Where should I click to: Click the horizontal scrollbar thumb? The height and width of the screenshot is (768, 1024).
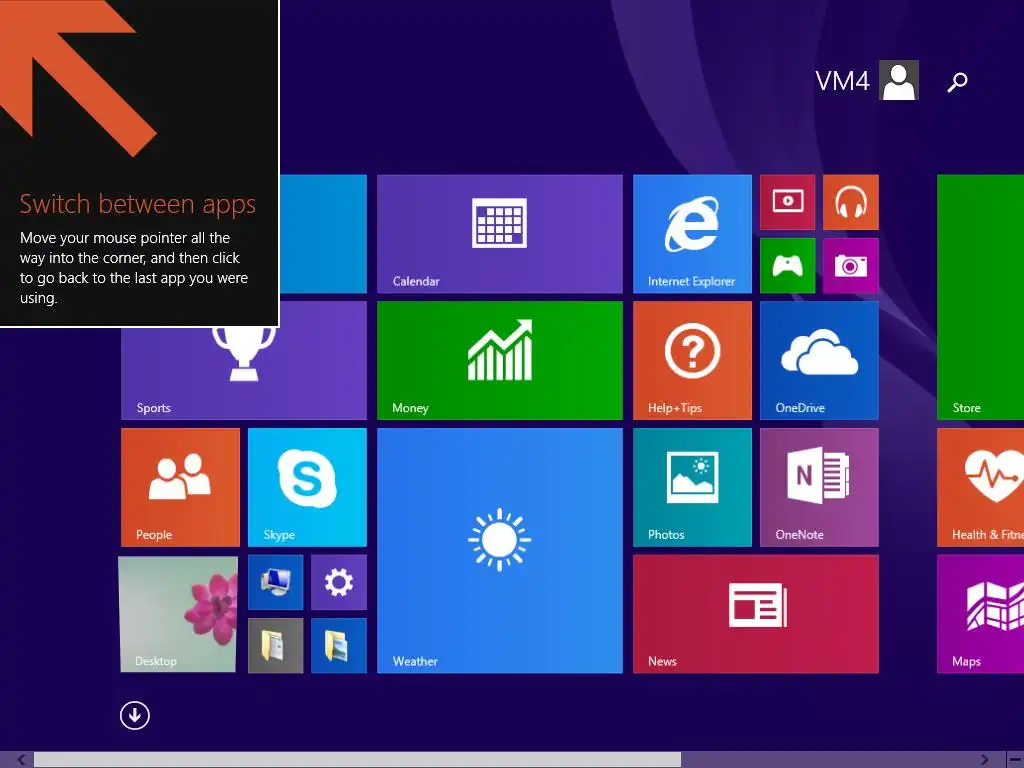pos(357,760)
